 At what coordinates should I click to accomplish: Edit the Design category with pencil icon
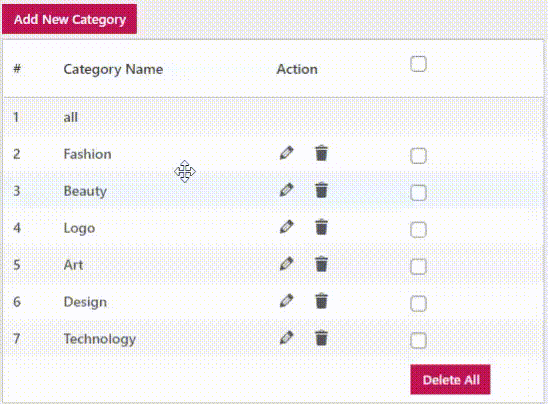(x=287, y=301)
